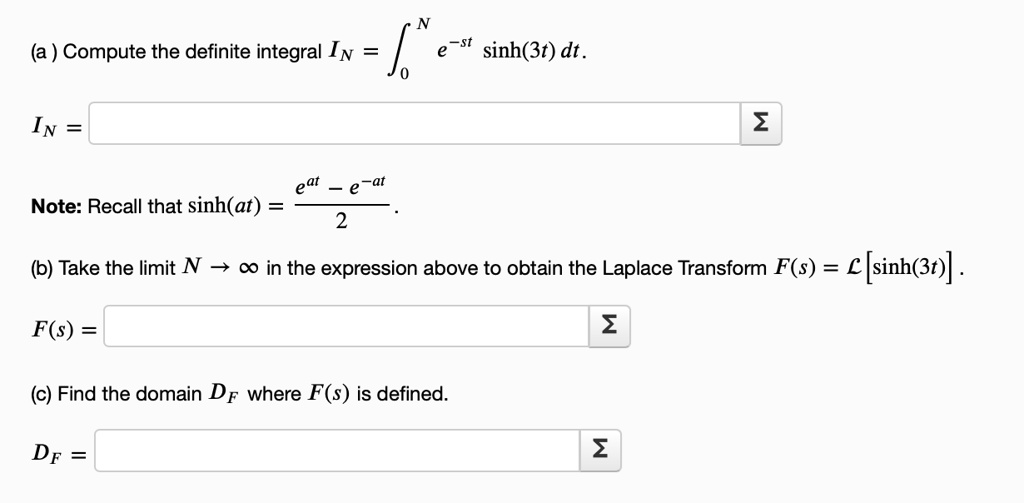Screen dimensions: 1024x503
Task: Click the "F(s) =" label beside second field
Action: [60, 327]
